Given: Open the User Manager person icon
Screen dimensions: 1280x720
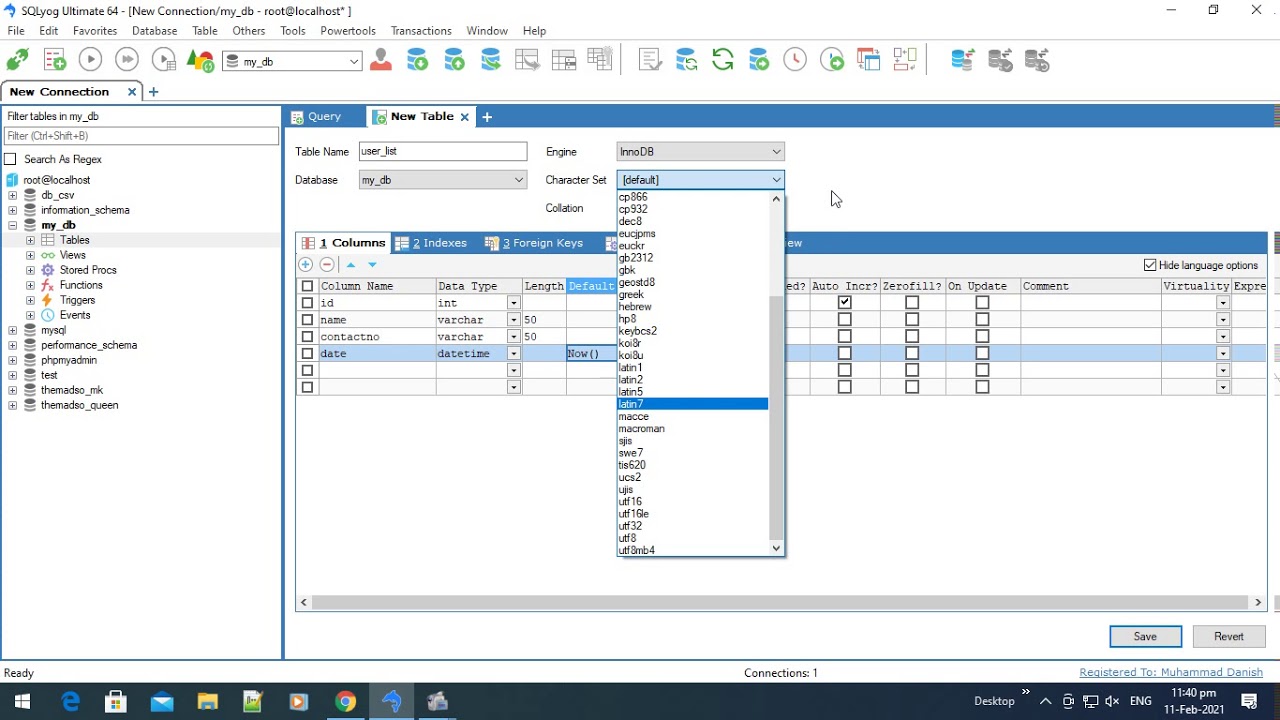Looking at the screenshot, I should 380,60.
